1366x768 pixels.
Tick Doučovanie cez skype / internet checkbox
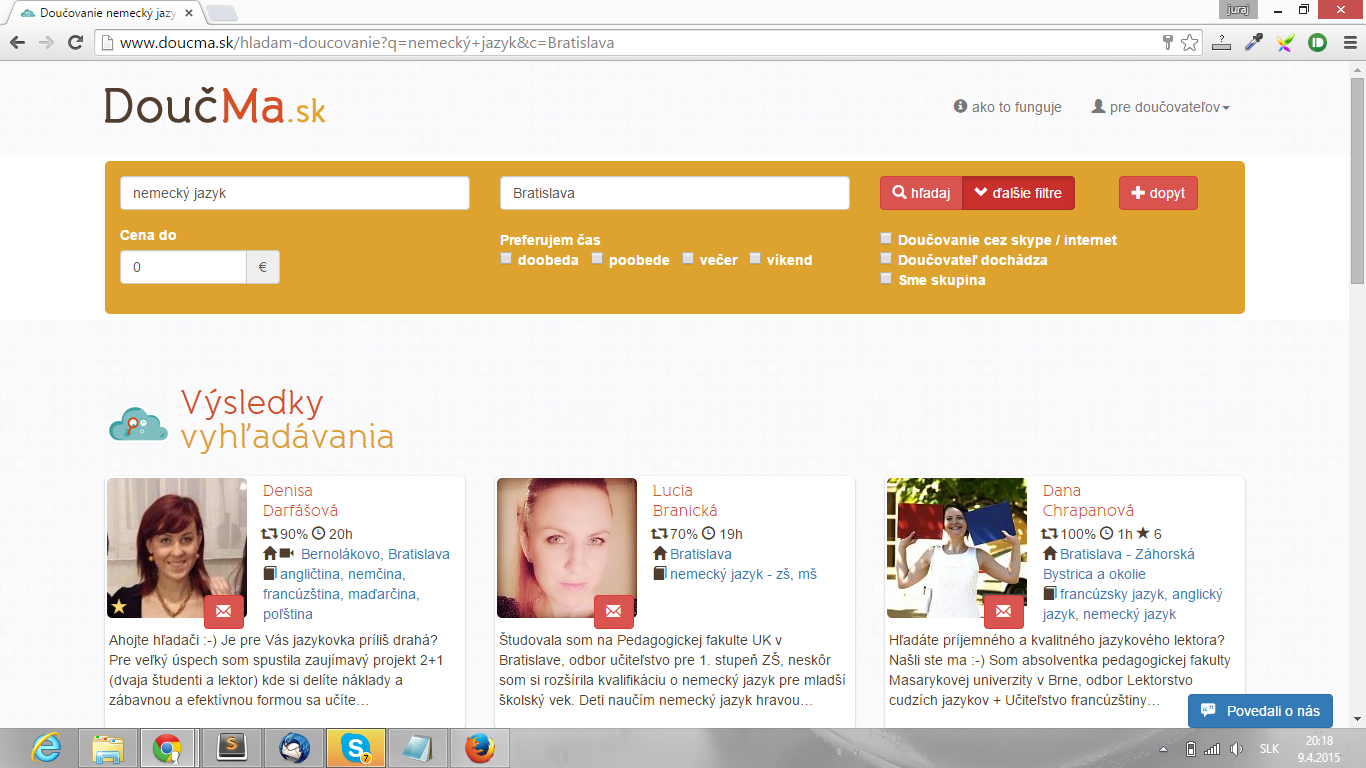coord(886,239)
